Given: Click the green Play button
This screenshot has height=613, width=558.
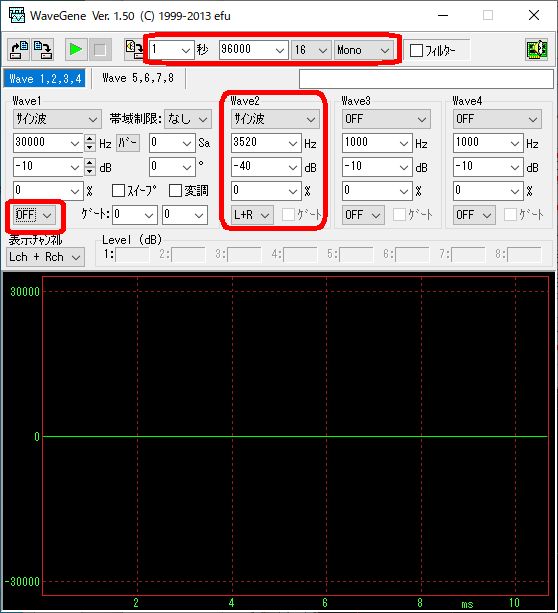Looking at the screenshot, I should click(76, 50).
